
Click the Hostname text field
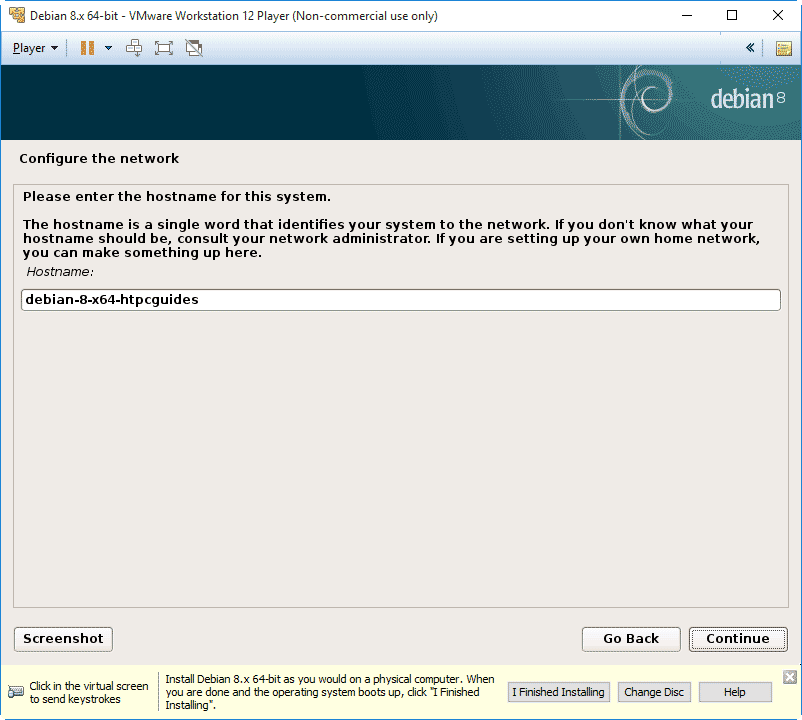400,300
